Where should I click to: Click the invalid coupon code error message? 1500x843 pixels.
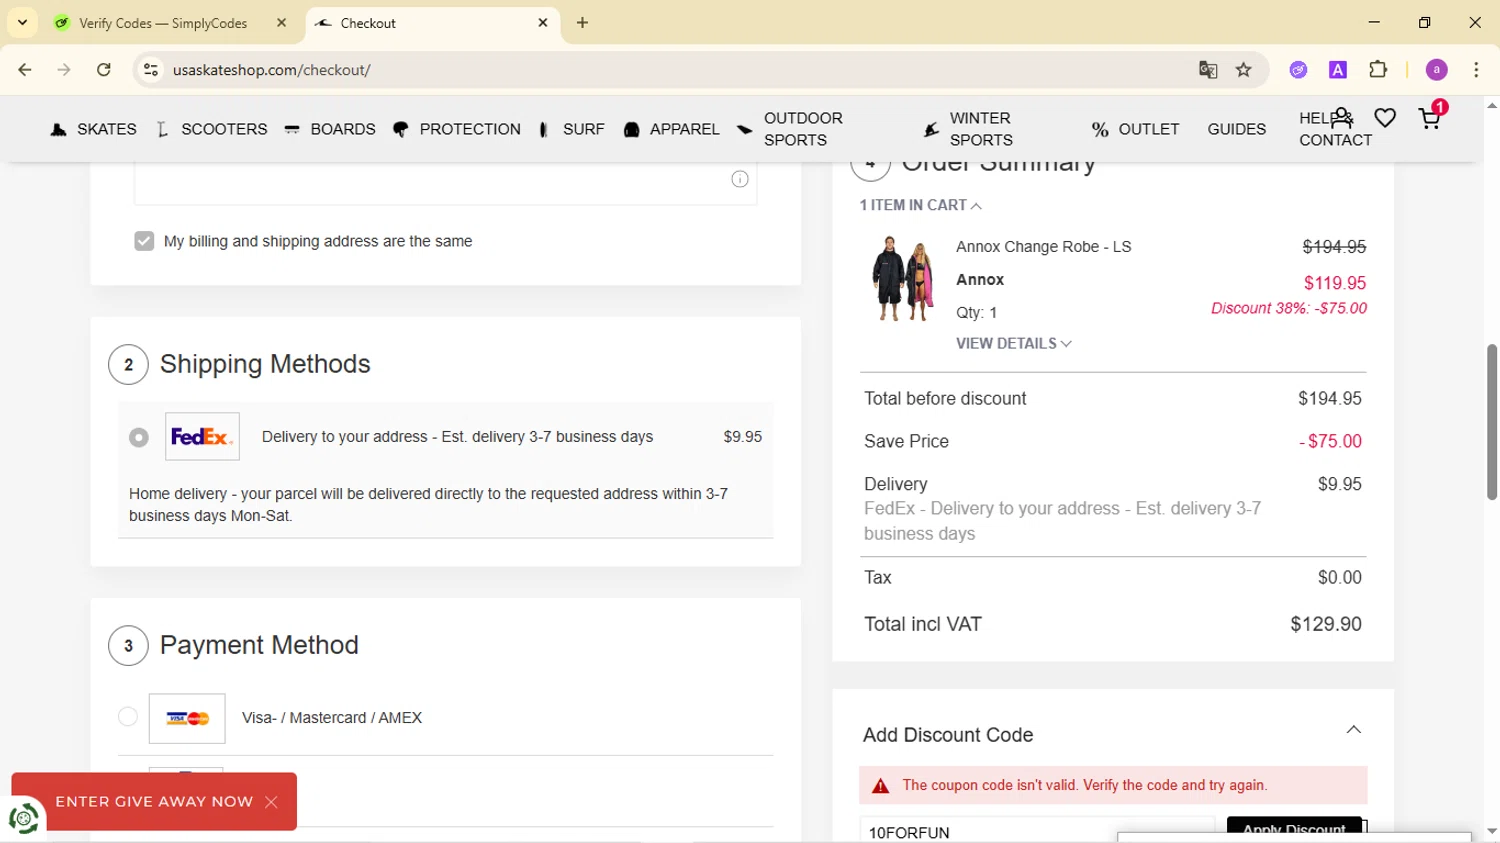[x=1113, y=786]
